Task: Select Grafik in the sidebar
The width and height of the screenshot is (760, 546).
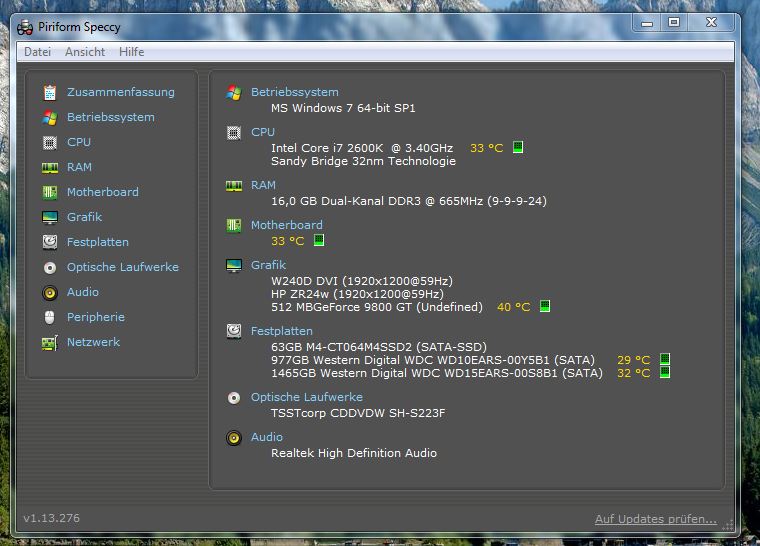Action: (x=84, y=217)
